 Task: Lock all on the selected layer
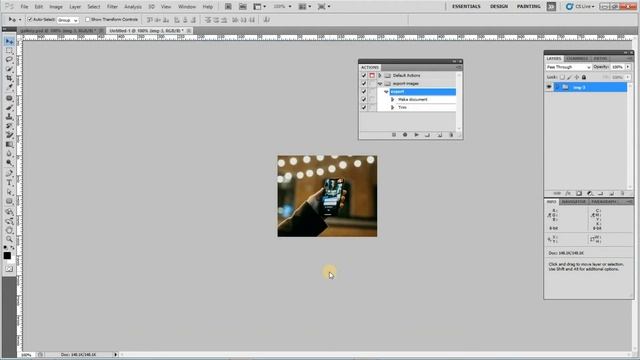click(x=584, y=77)
